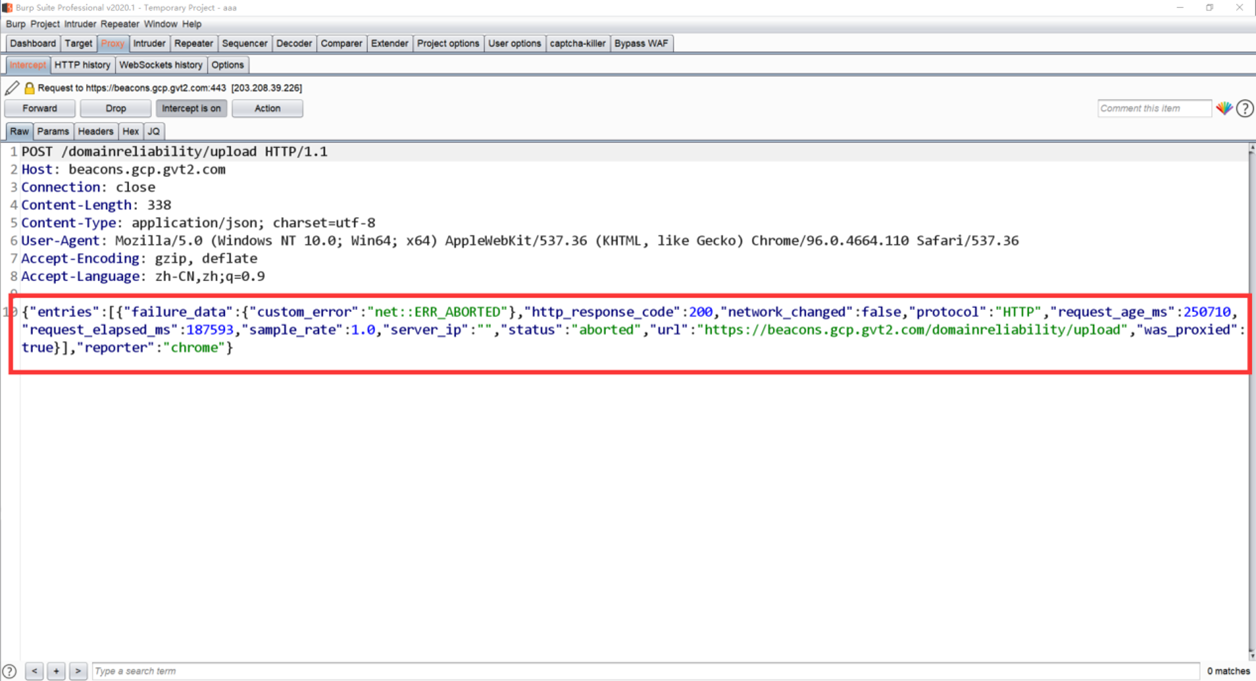Switch to the Target tab
The width and height of the screenshot is (1256, 681).
79,43
